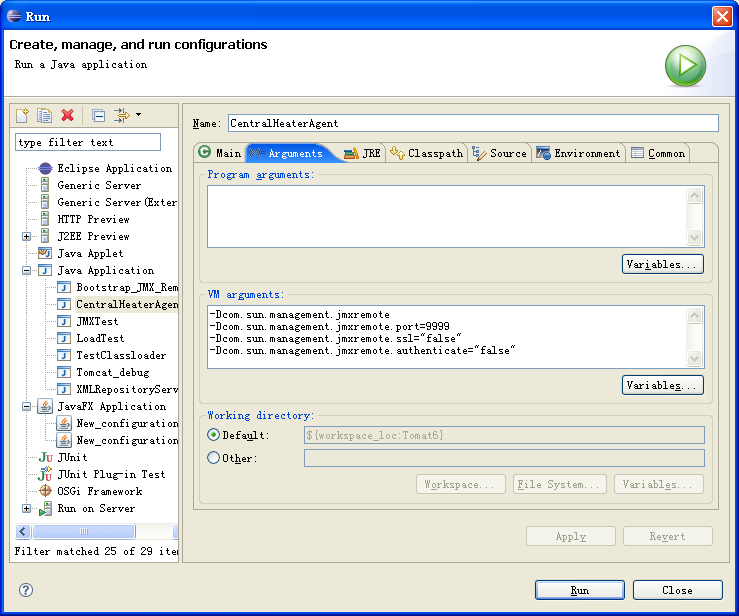The width and height of the screenshot is (739, 616).
Task: Delete selected configuration with red X
Action: click(x=68, y=116)
